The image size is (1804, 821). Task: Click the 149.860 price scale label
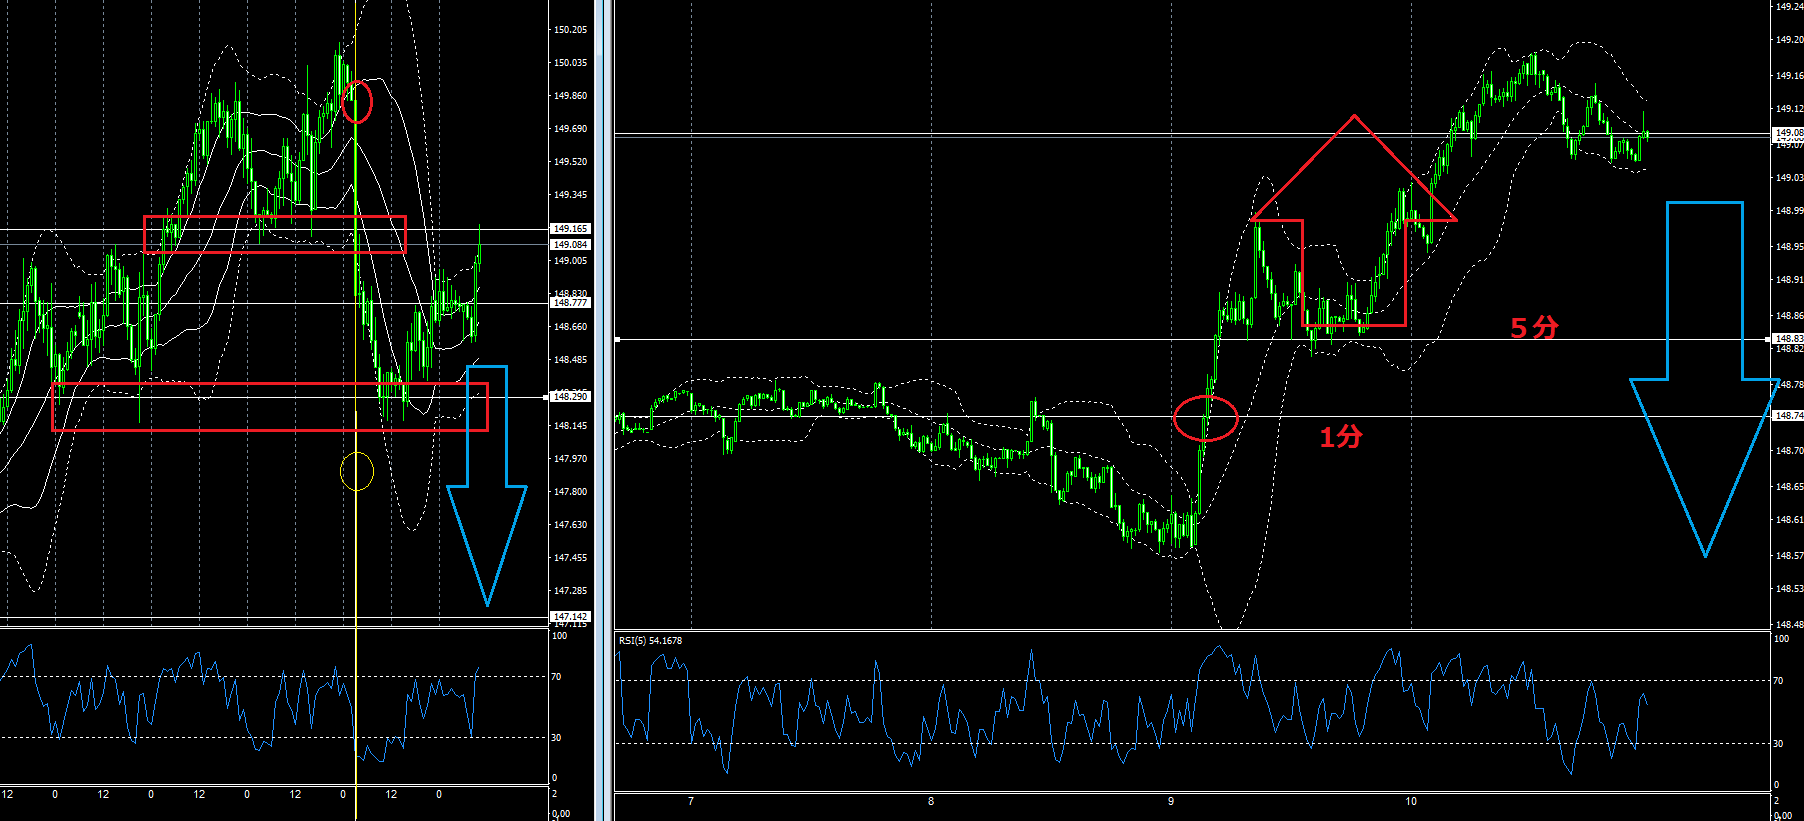570,96
